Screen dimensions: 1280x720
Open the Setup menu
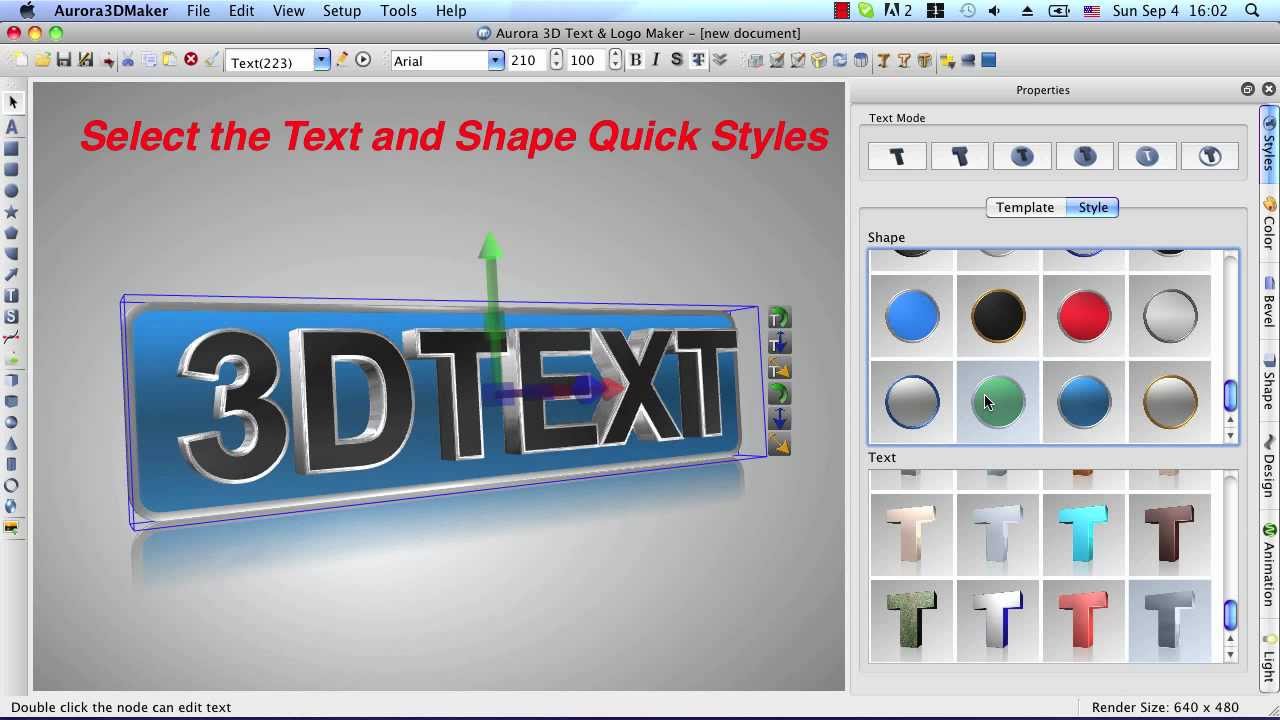pos(341,11)
